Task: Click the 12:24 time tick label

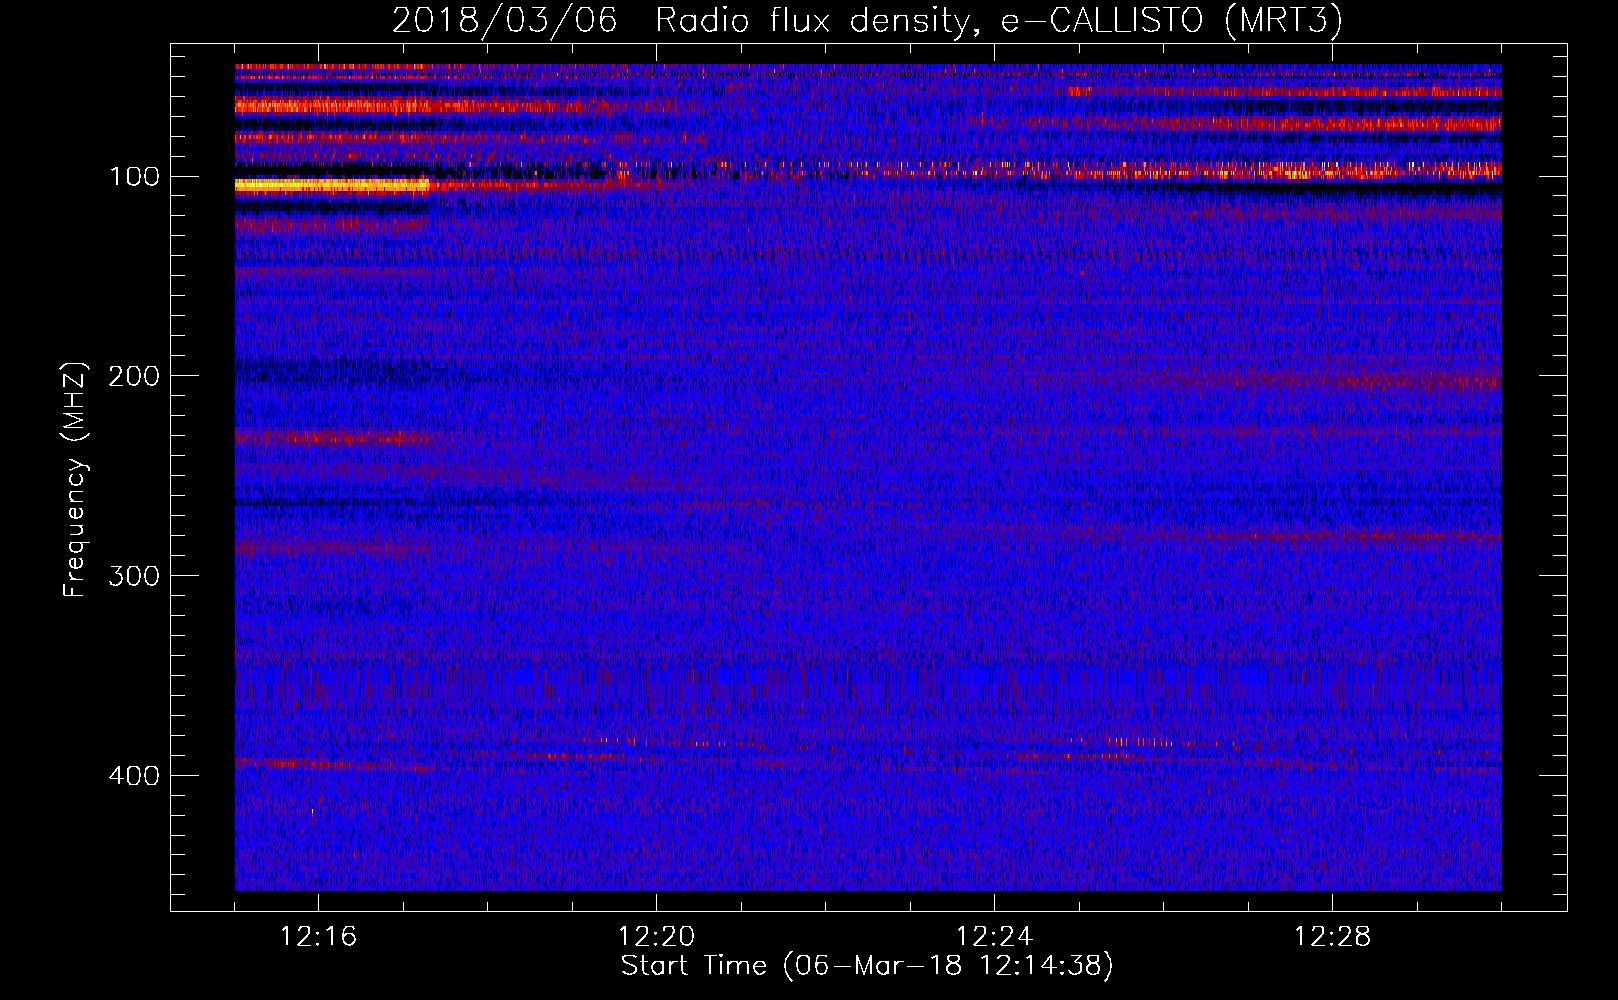Action: tap(994, 937)
